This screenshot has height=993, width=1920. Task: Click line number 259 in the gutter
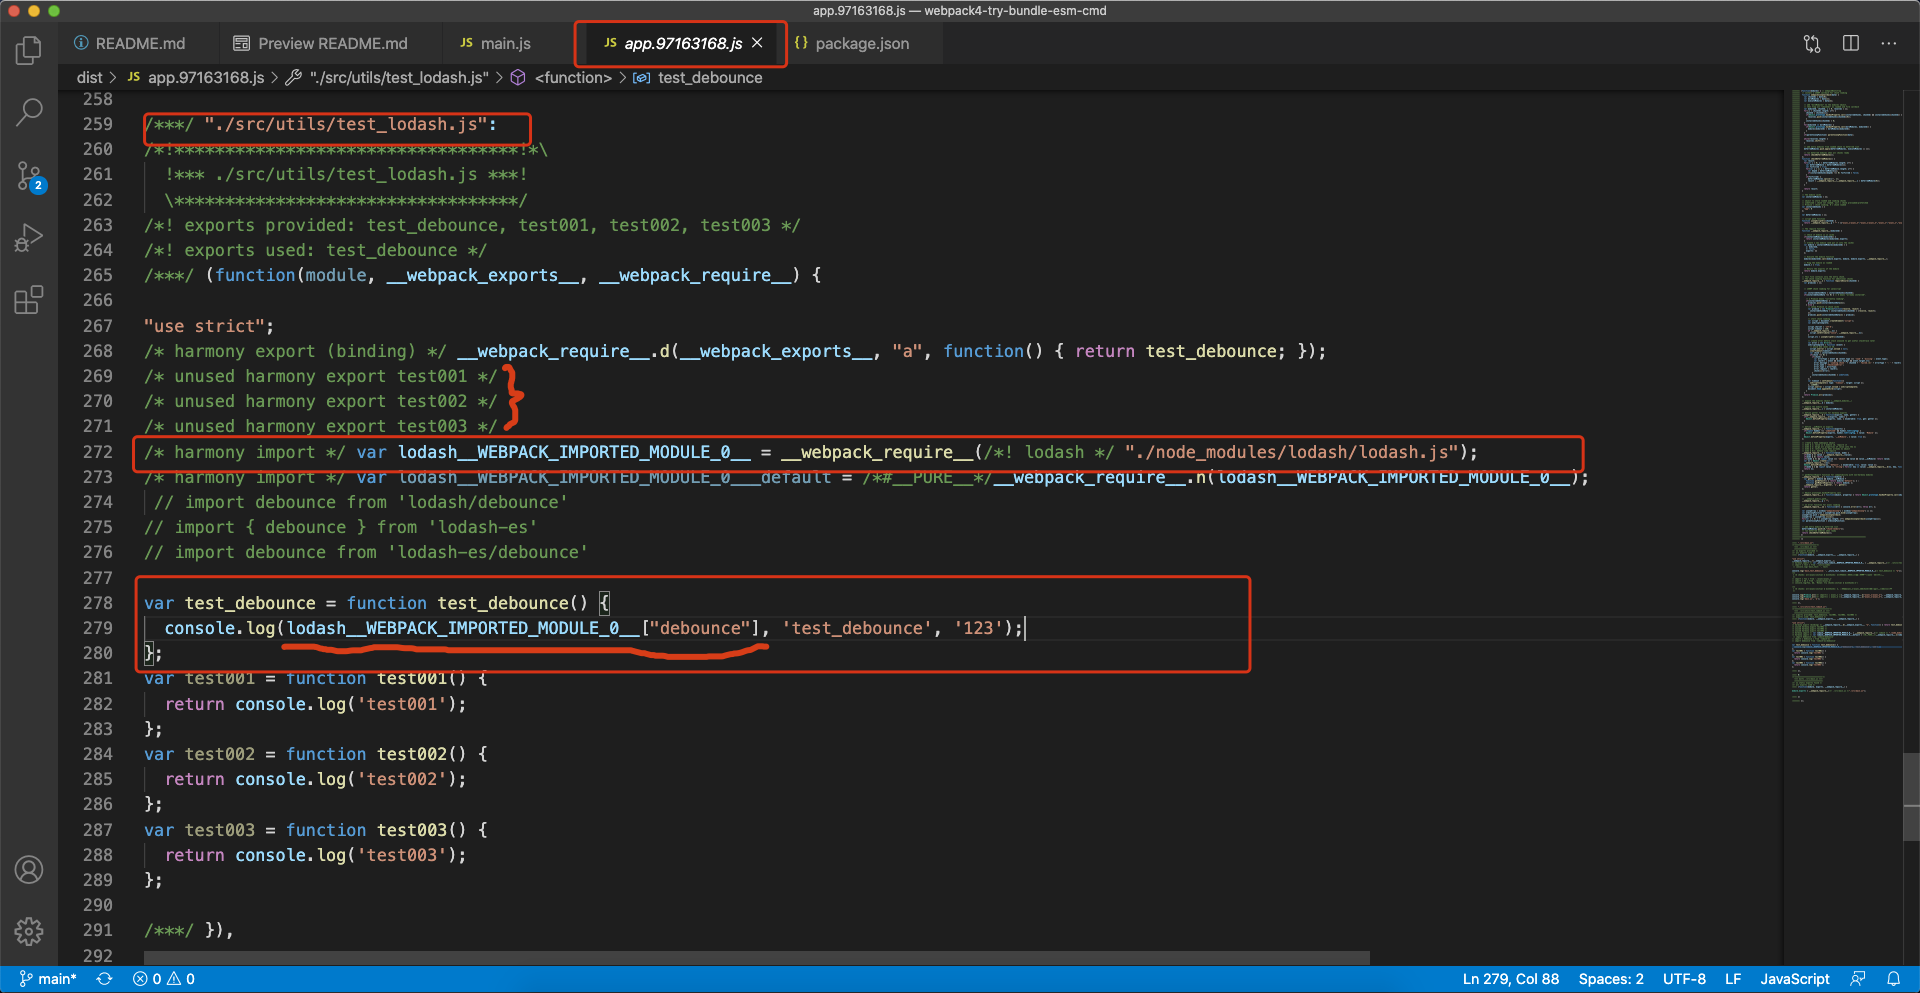coord(98,124)
